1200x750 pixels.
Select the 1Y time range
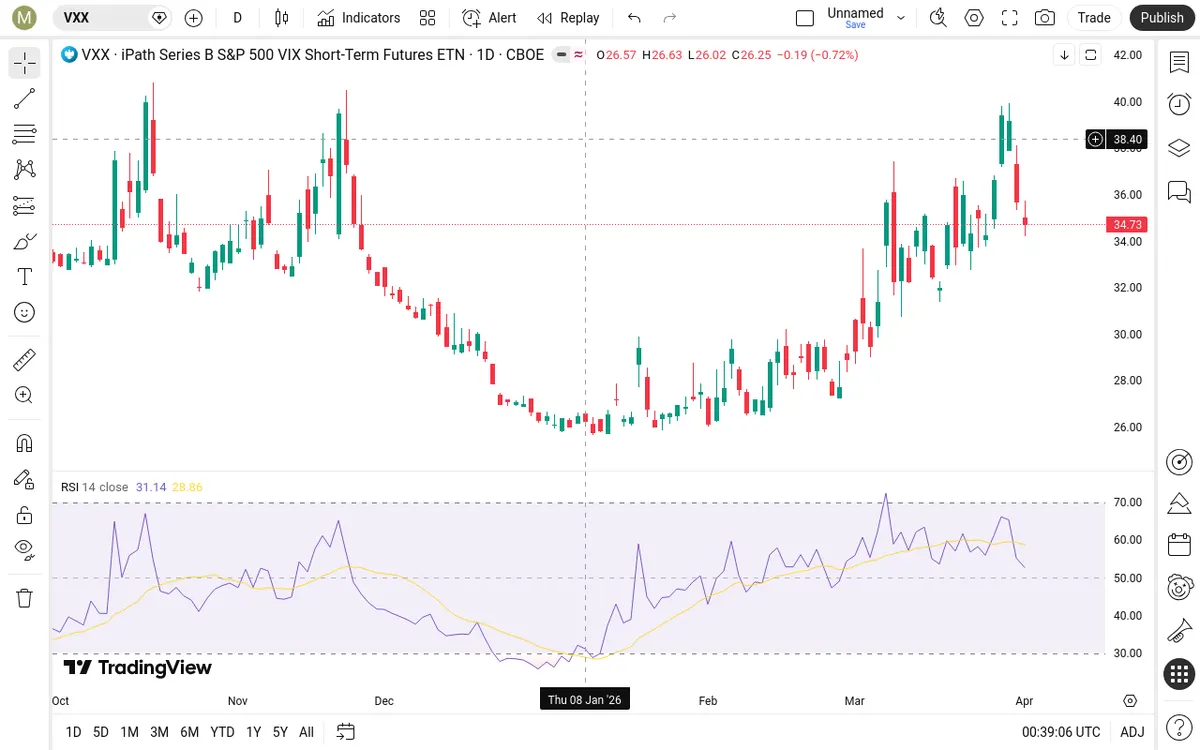(x=254, y=732)
